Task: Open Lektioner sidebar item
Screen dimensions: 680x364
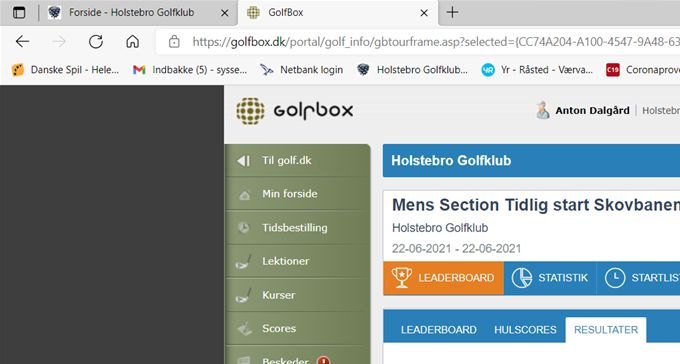Action: coord(298,261)
